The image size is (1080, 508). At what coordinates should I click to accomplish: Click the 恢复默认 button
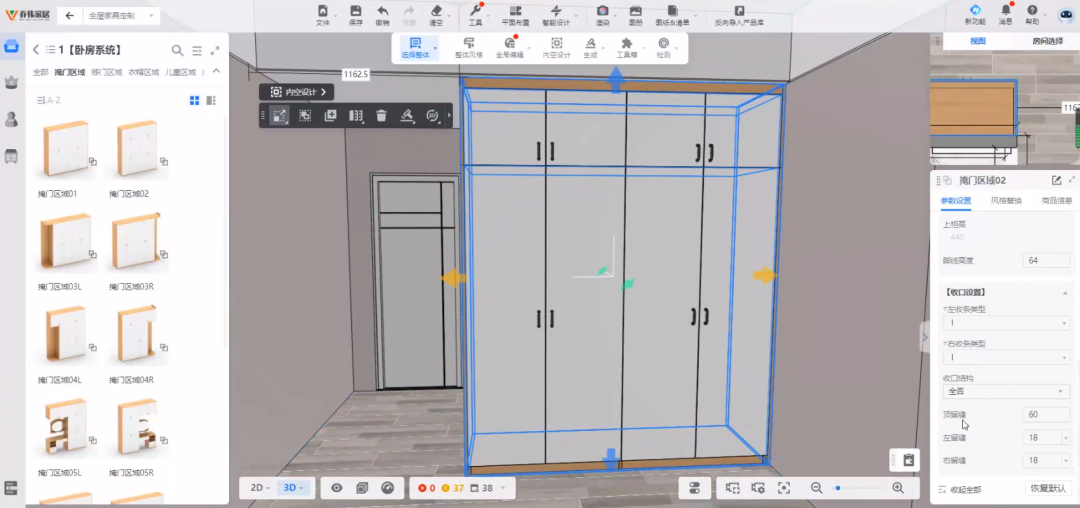1049,489
